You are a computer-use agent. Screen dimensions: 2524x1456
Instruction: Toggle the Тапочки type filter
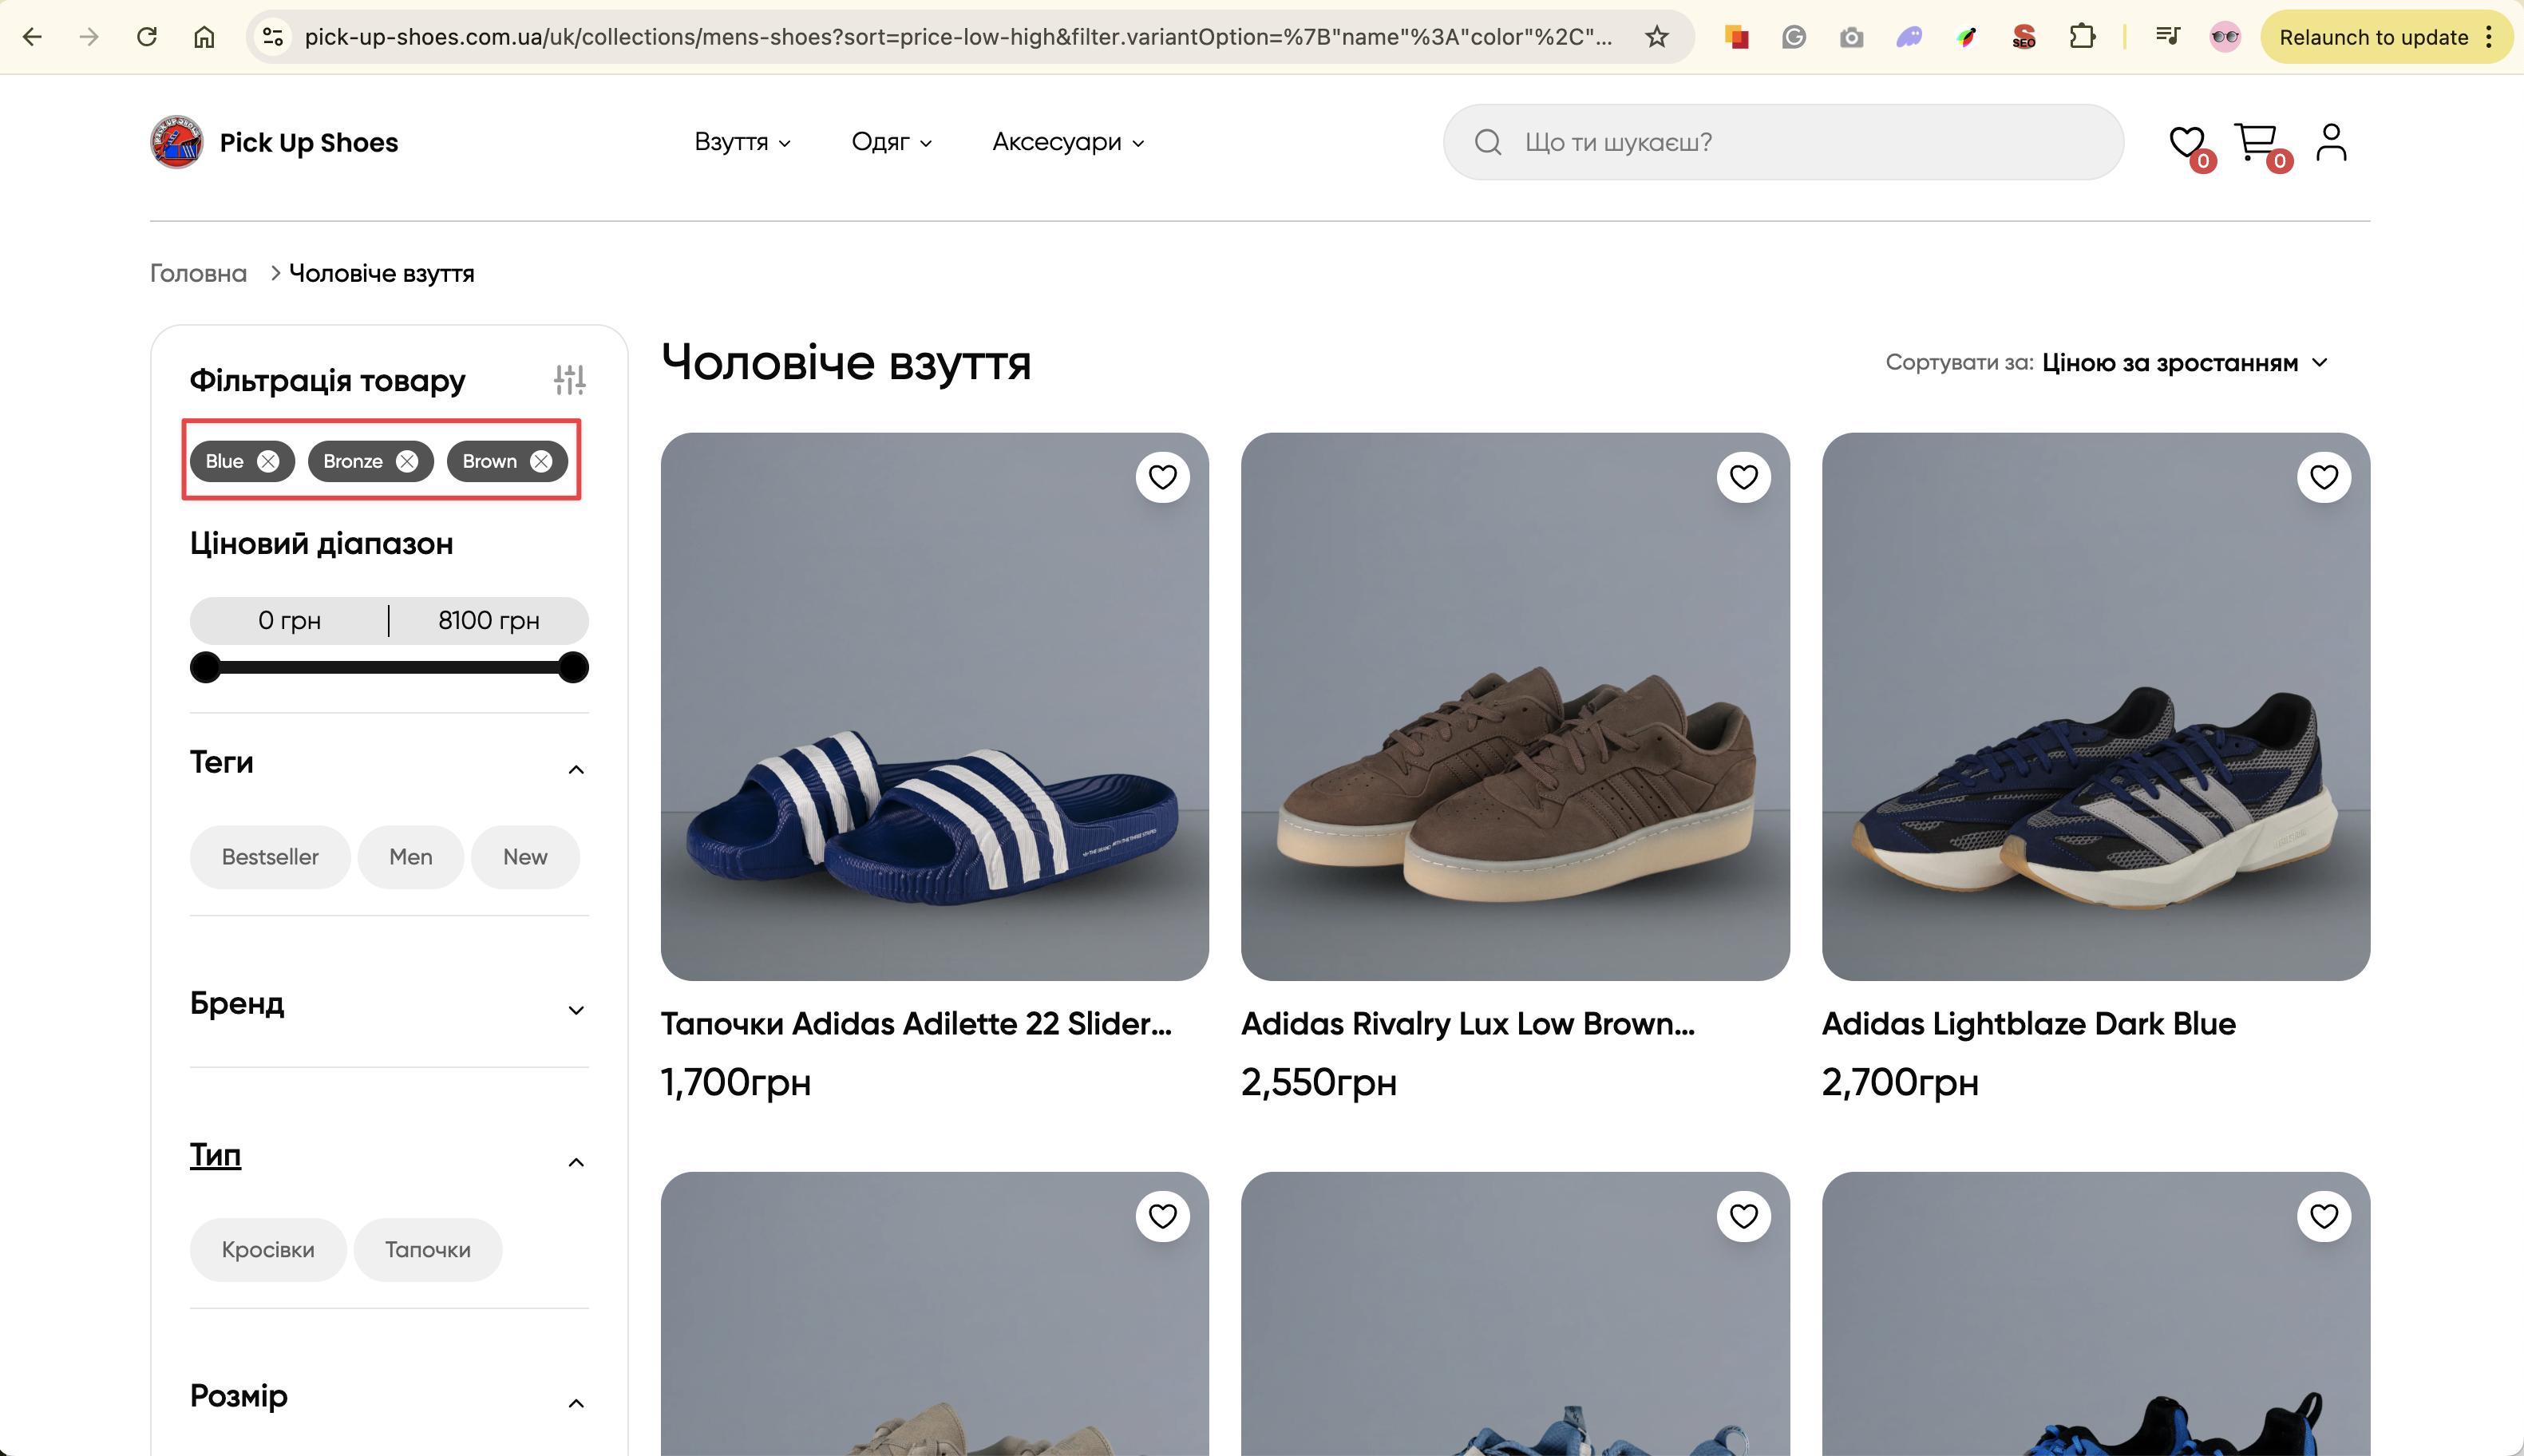(x=427, y=1250)
